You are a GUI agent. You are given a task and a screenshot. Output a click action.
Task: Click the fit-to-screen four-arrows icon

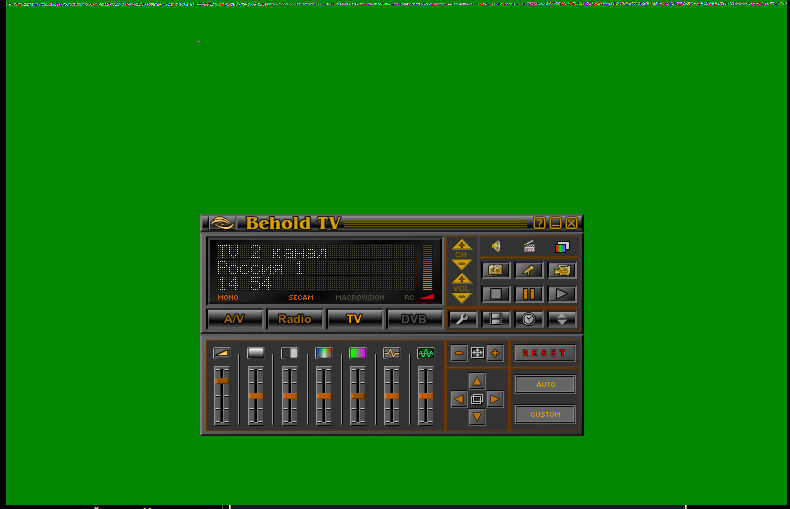[477, 353]
